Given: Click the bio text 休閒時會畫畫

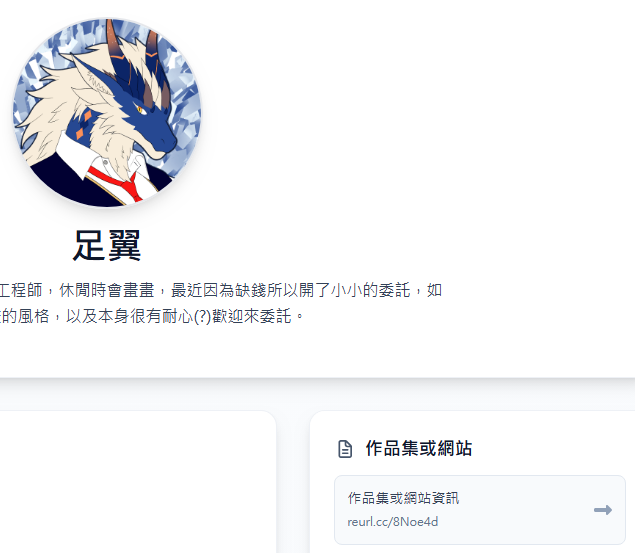Looking at the screenshot, I should click(107, 290).
